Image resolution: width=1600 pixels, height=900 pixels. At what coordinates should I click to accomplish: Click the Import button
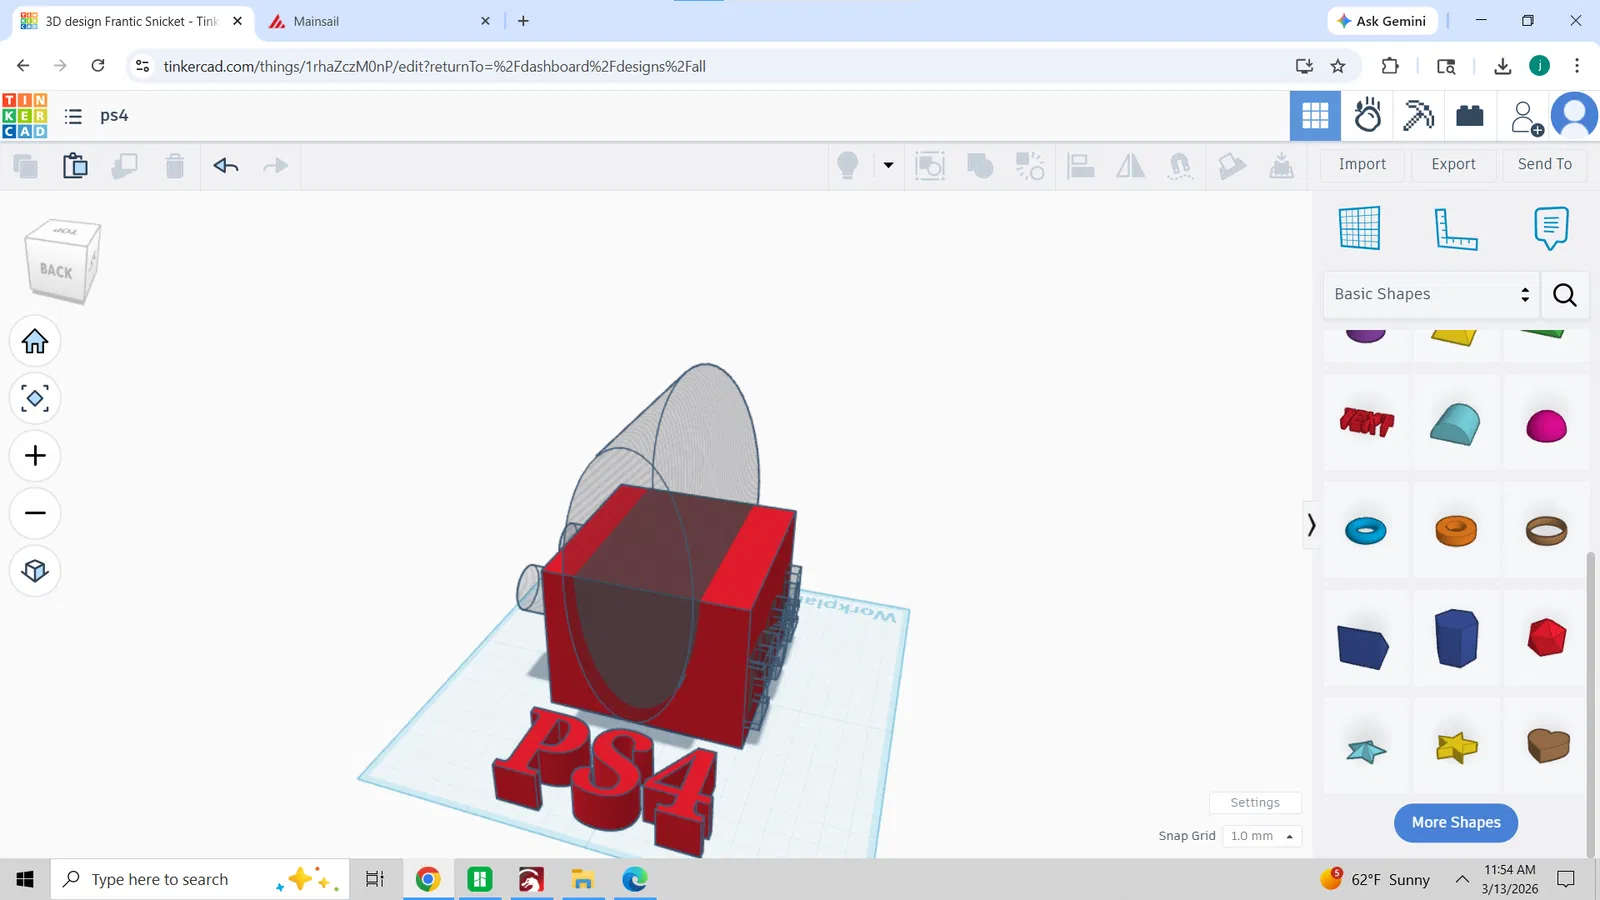tap(1362, 165)
